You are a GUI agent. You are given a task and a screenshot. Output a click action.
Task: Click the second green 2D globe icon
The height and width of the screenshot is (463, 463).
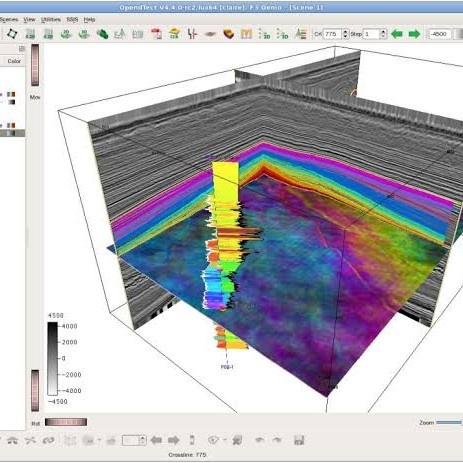click(84, 34)
